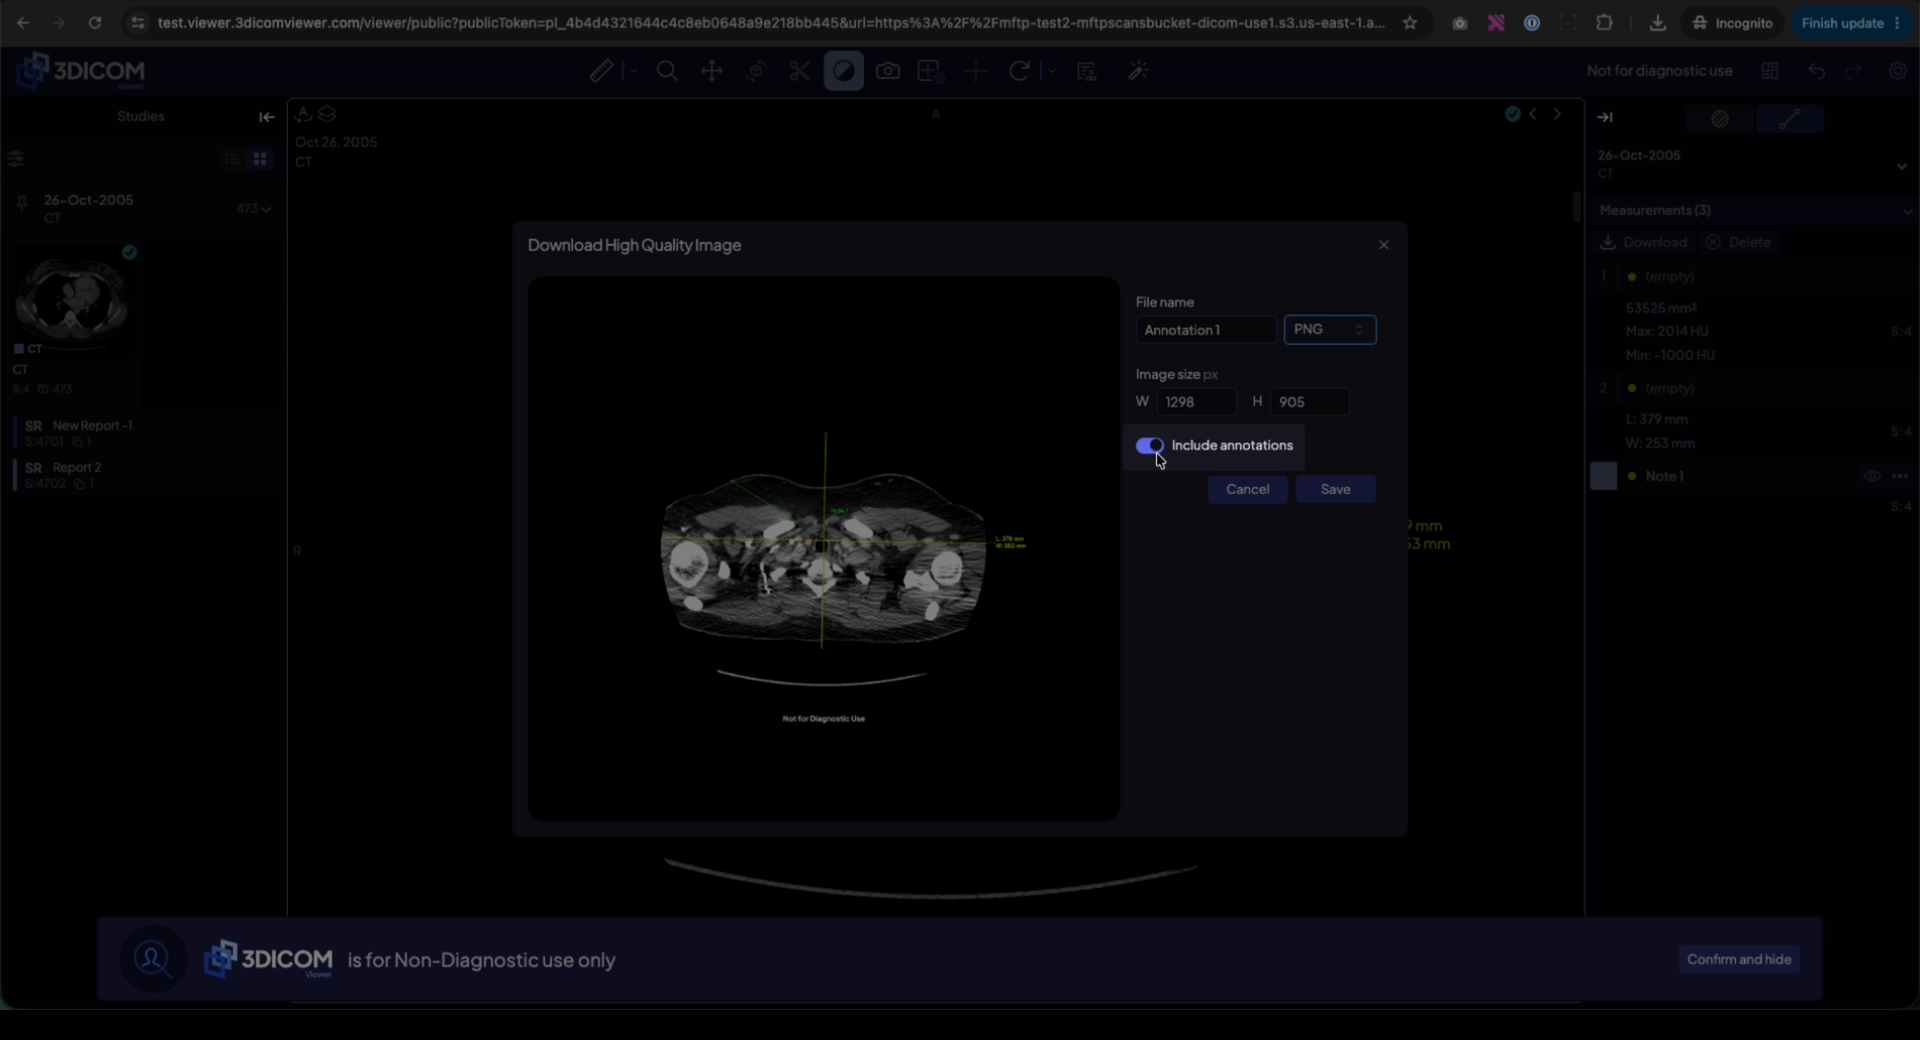The image size is (1920, 1040).
Task: Edit the image height field 905
Action: (1309, 402)
